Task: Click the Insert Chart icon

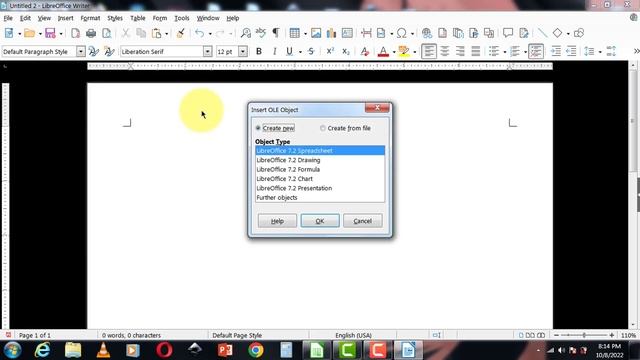Action: coord(331,33)
